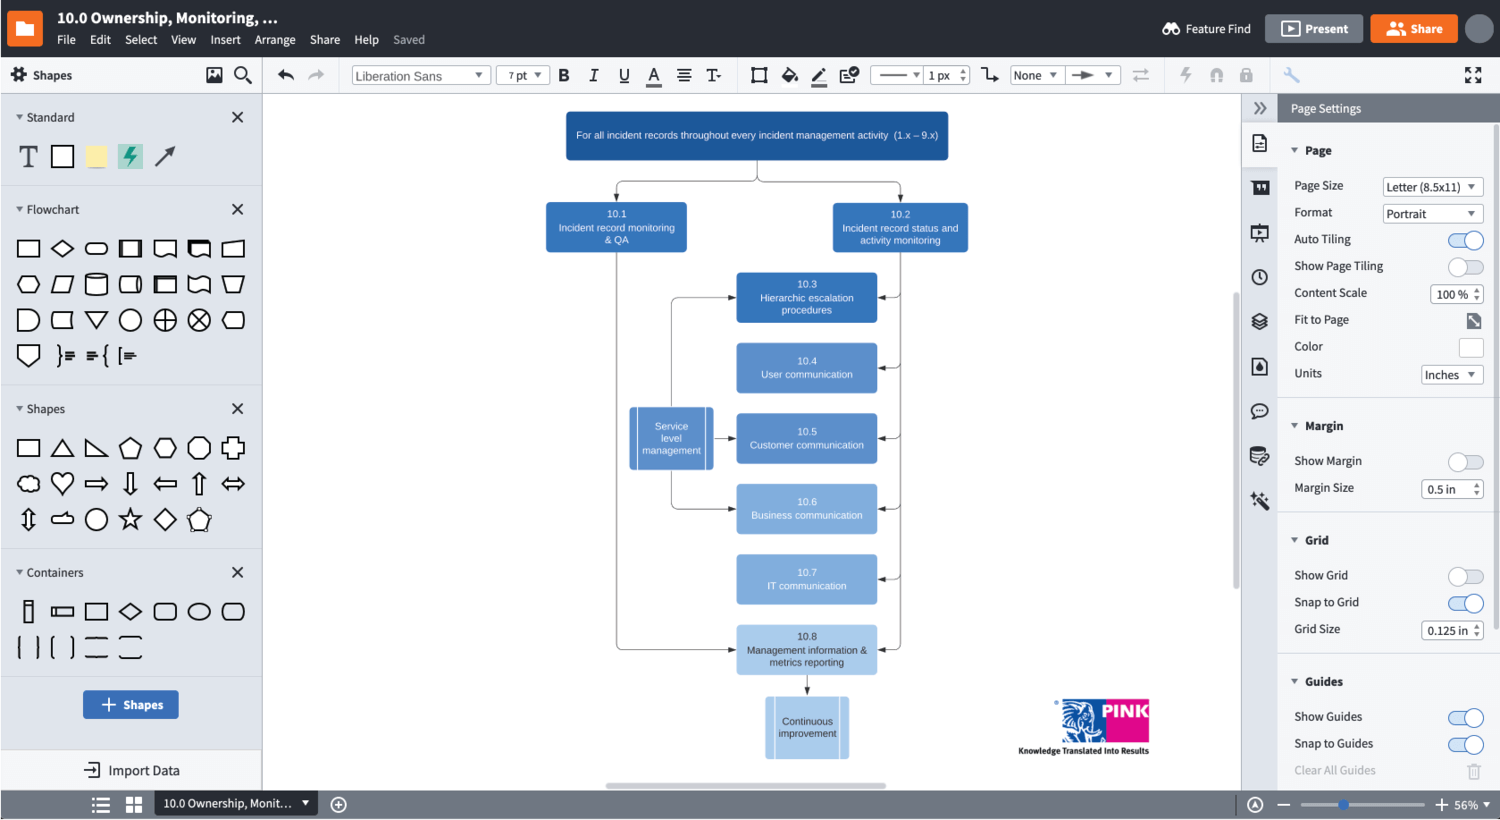Screen dimensions: 1500x820
Task: Click the page Color swatch
Action: click(x=1470, y=347)
